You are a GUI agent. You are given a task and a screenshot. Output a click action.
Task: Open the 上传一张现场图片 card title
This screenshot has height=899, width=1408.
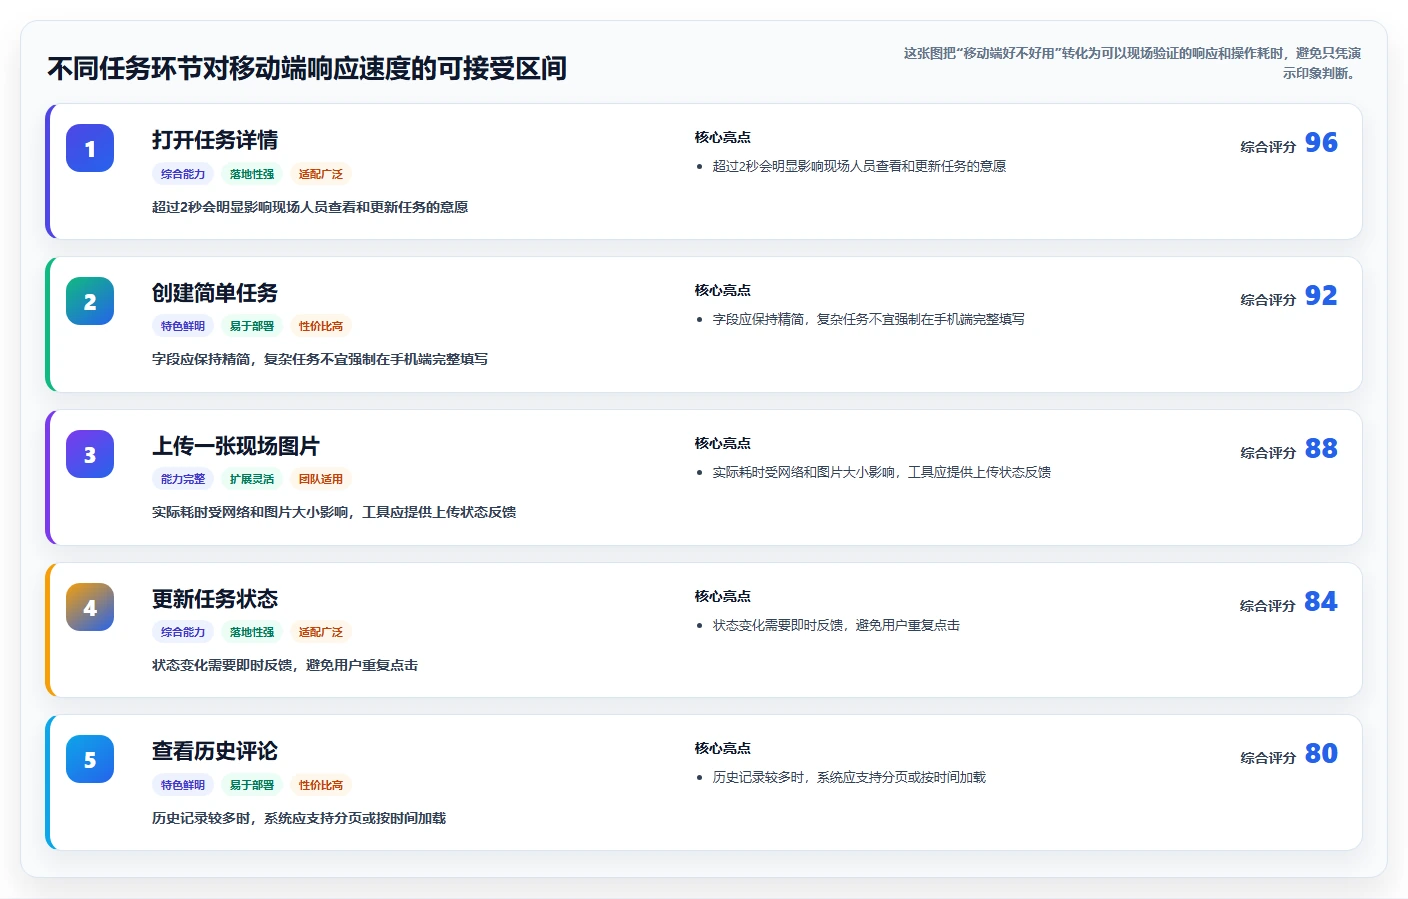coord(236,446)
